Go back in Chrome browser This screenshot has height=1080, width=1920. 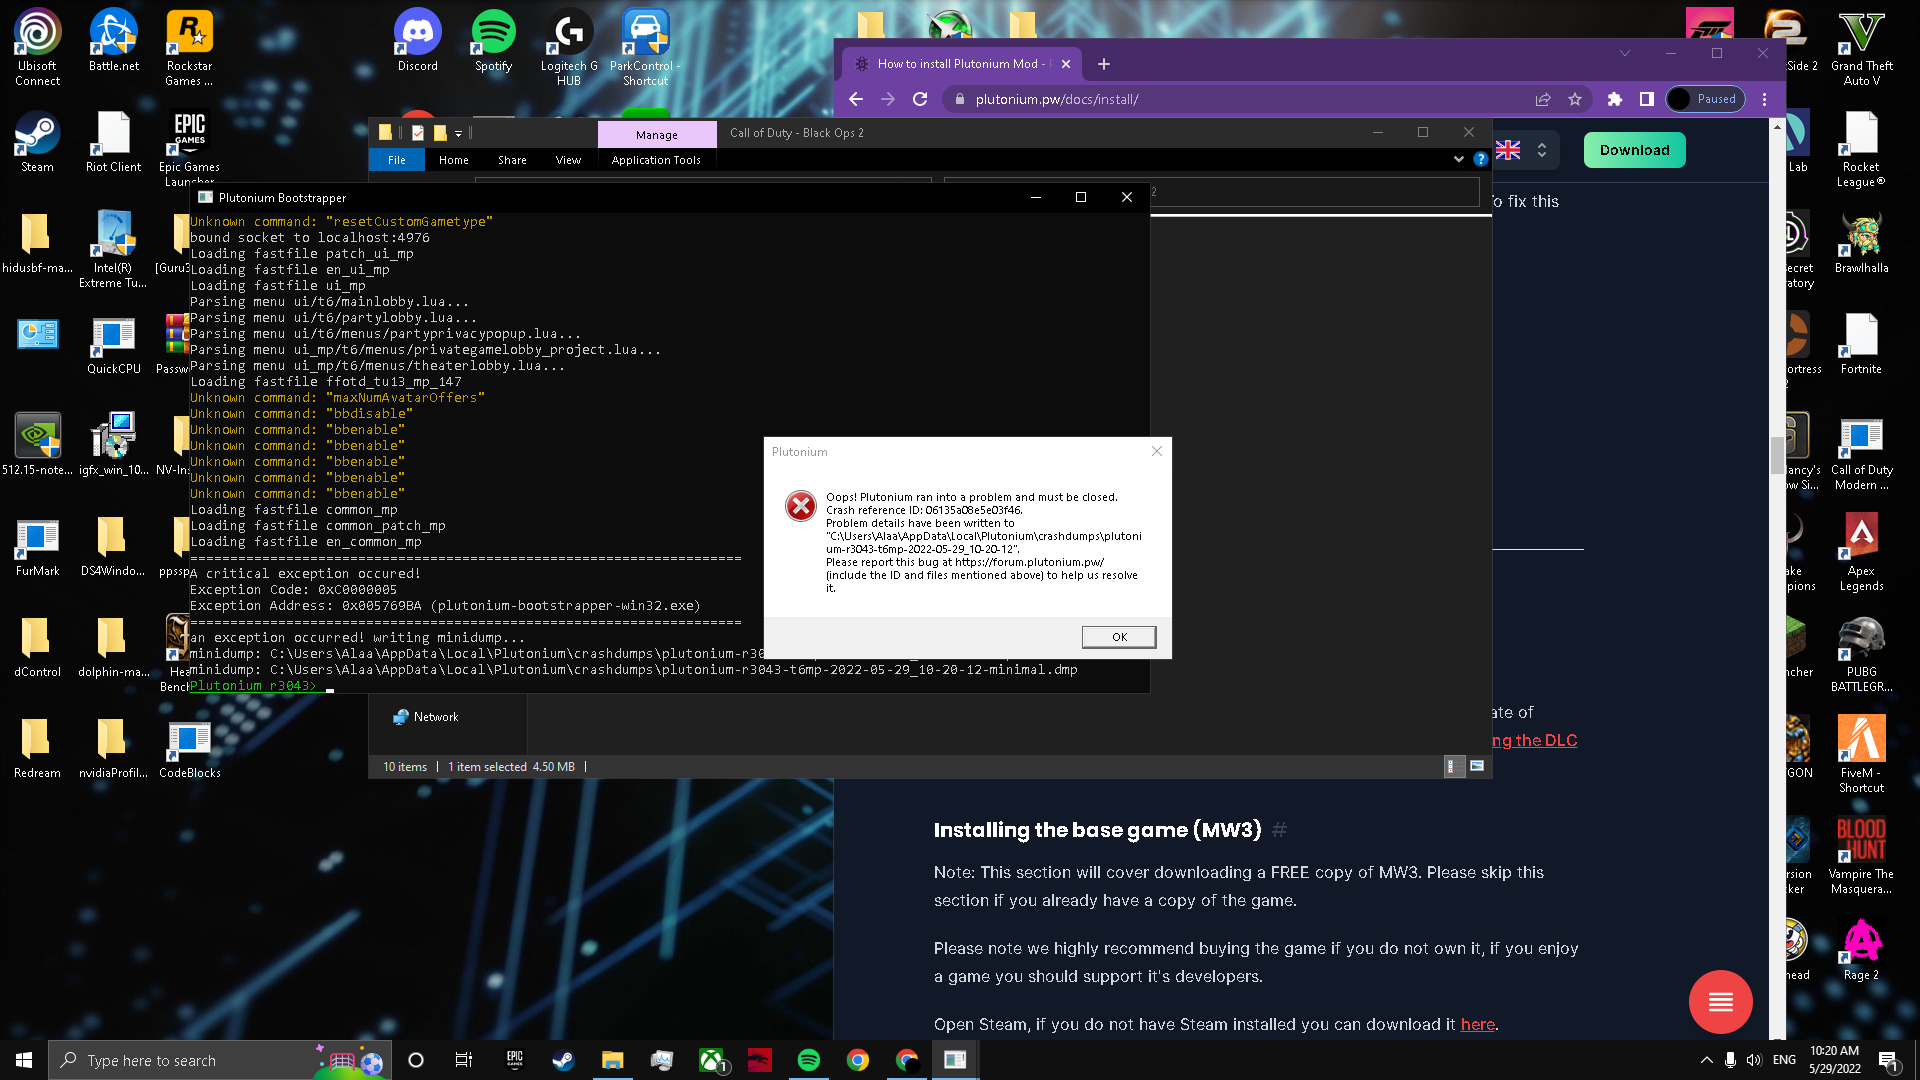855,99
